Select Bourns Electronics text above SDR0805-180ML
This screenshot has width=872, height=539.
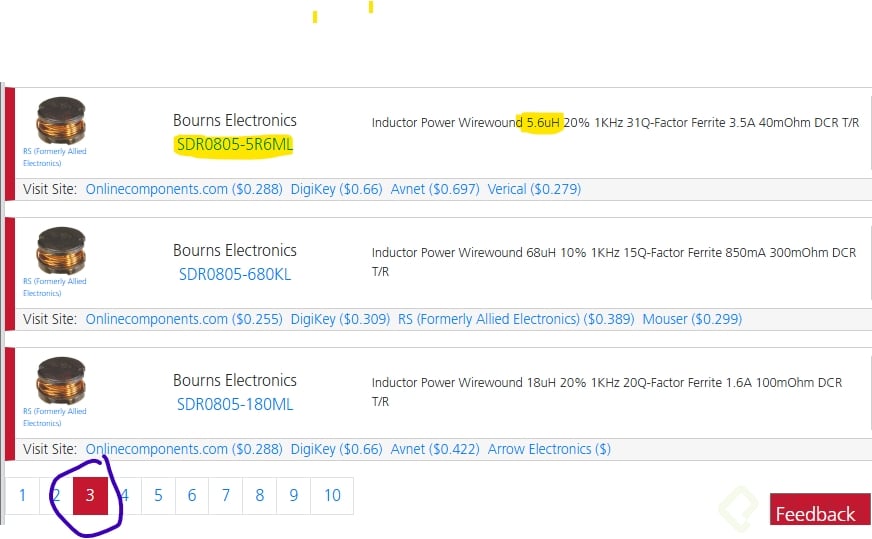(x=235, y=380)
